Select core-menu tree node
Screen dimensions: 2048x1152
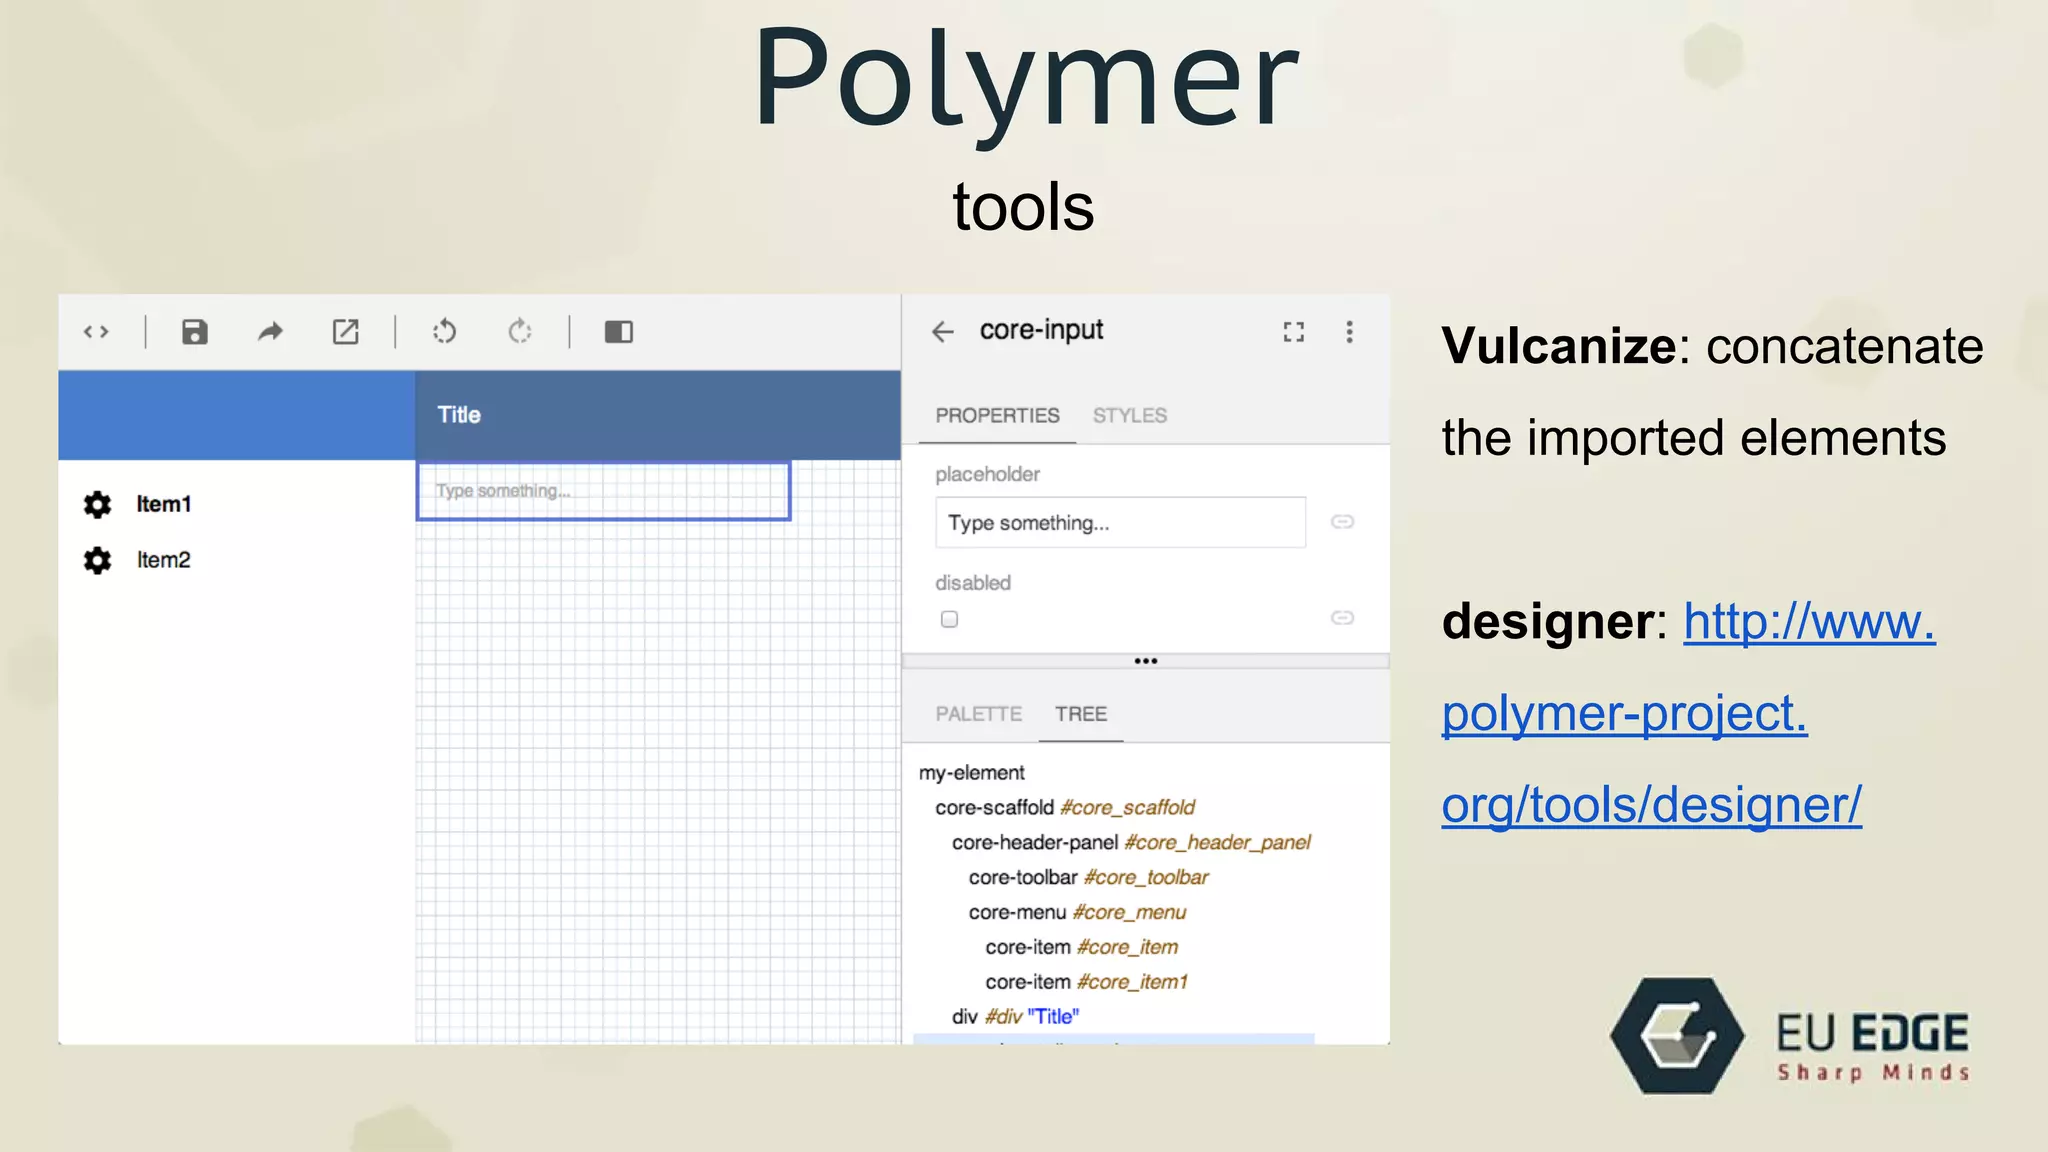[x=1077, y=913]
